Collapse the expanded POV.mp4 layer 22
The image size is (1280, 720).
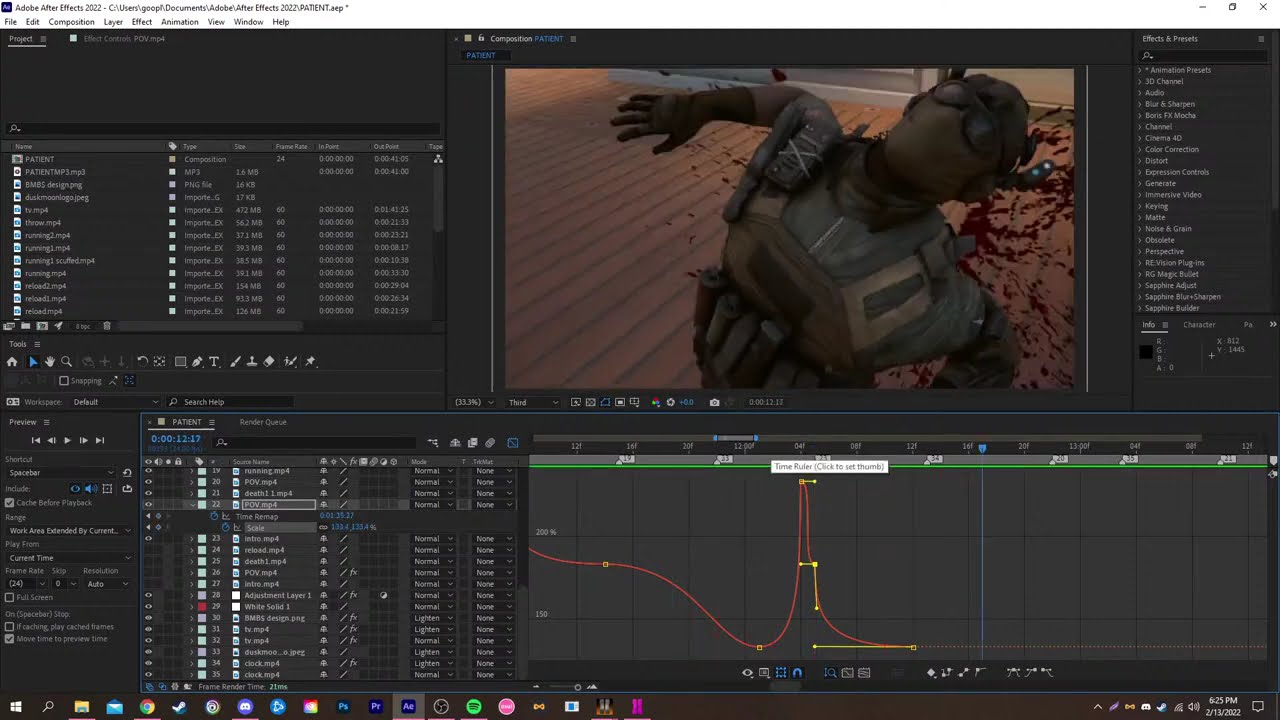tap(192, 505)
